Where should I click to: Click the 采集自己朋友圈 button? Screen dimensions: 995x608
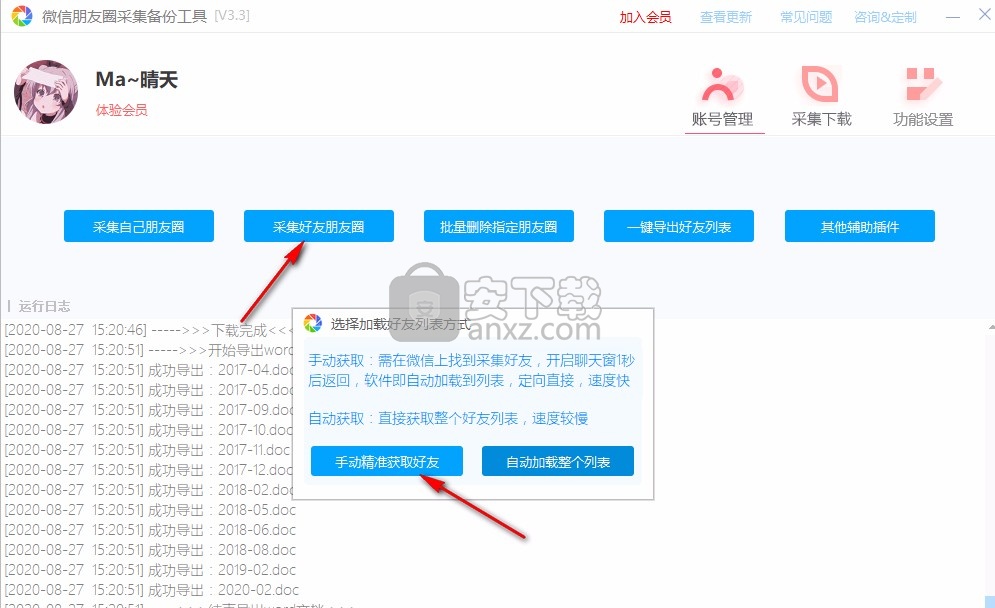[x=138, y=226]
